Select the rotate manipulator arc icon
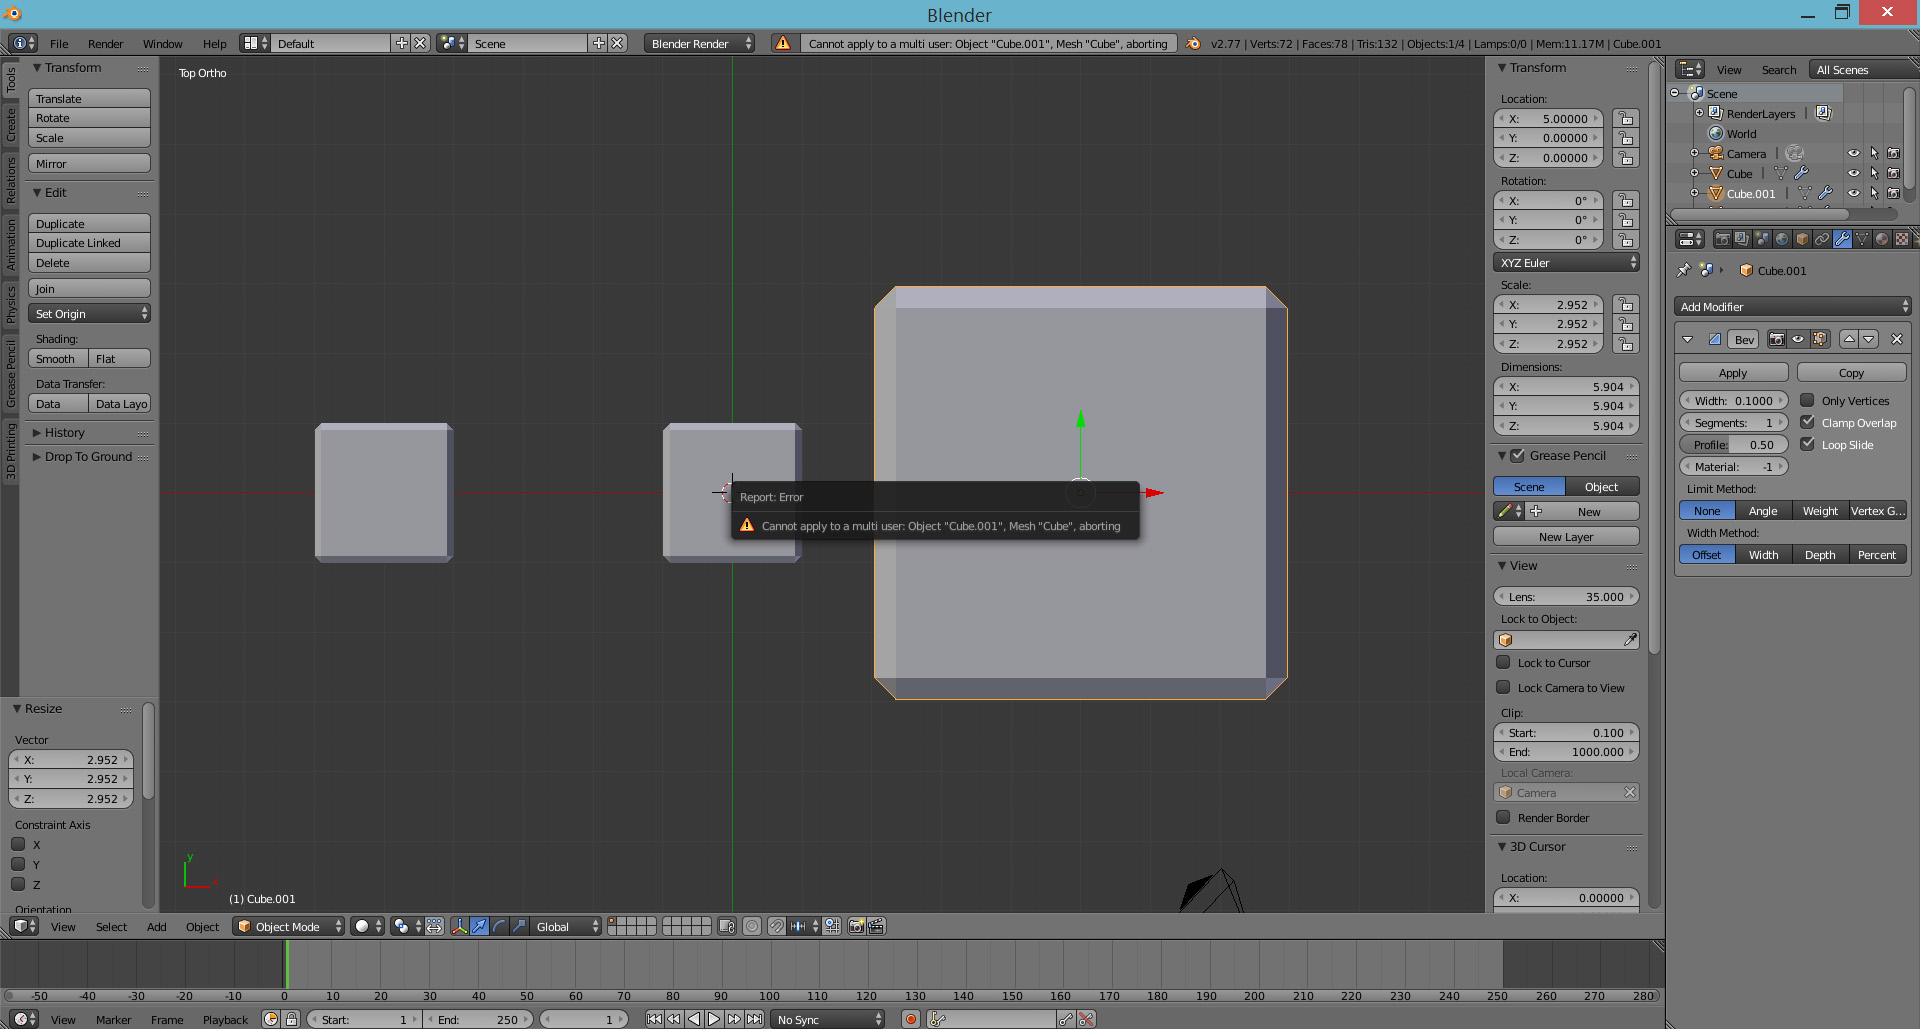Viewport: 1920px width, 1029px height. [499, 926]
